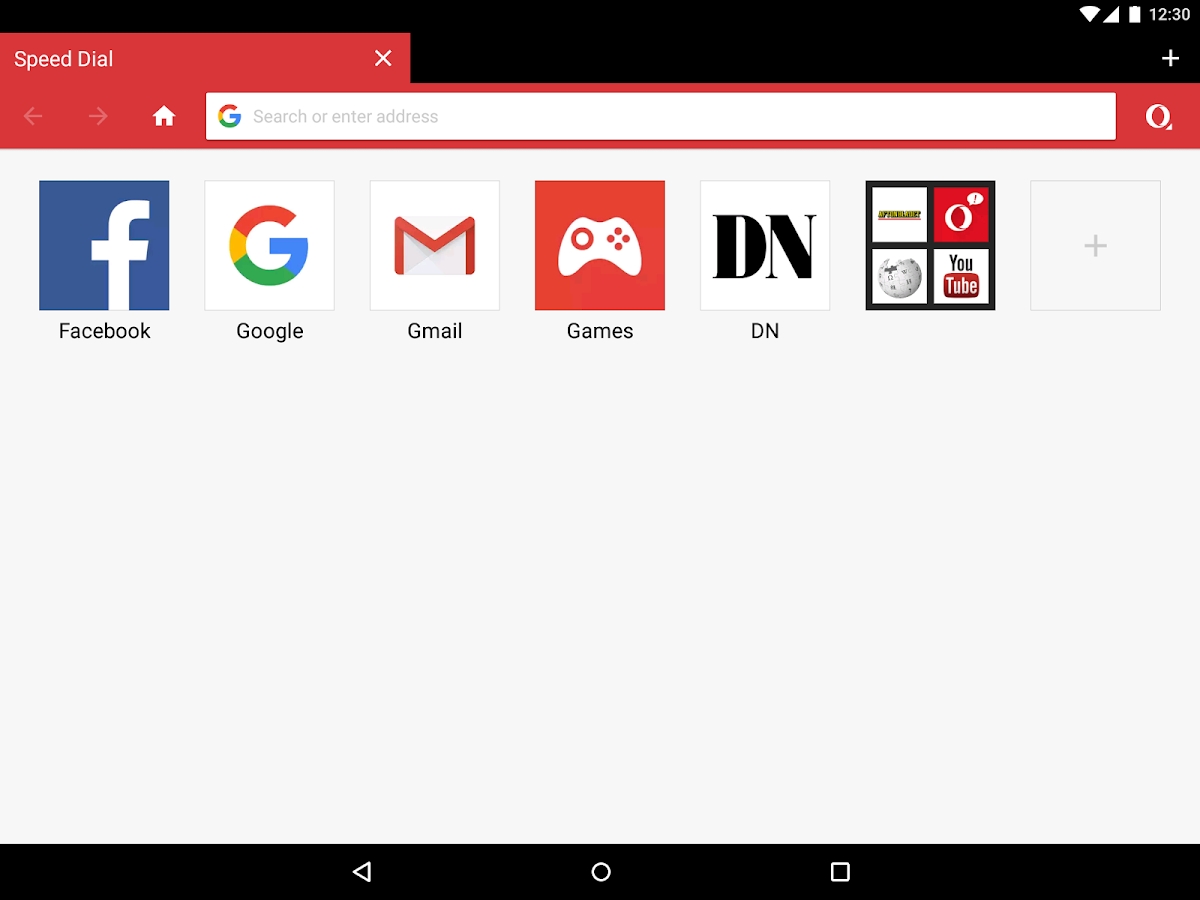
Task: Click the Google search engine icon
Action: point(230,117)
